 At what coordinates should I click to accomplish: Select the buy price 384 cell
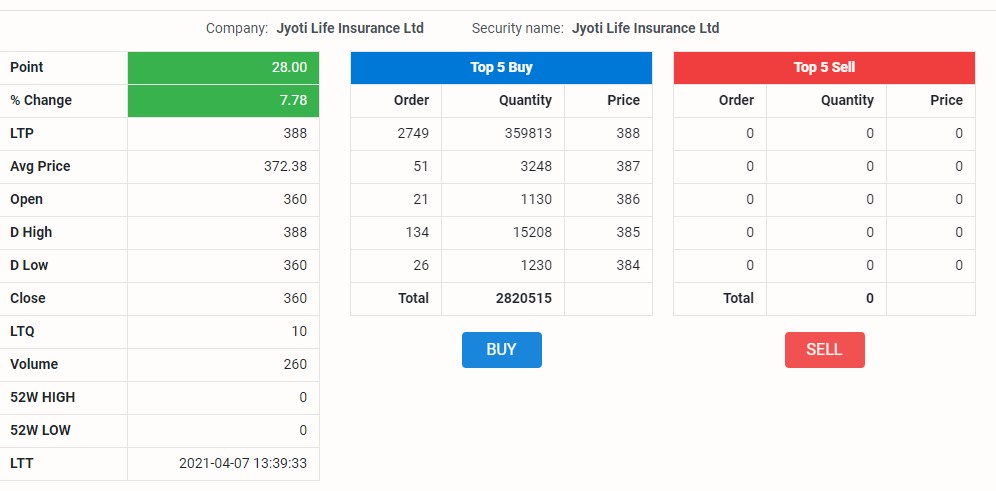tap(609, 266)
